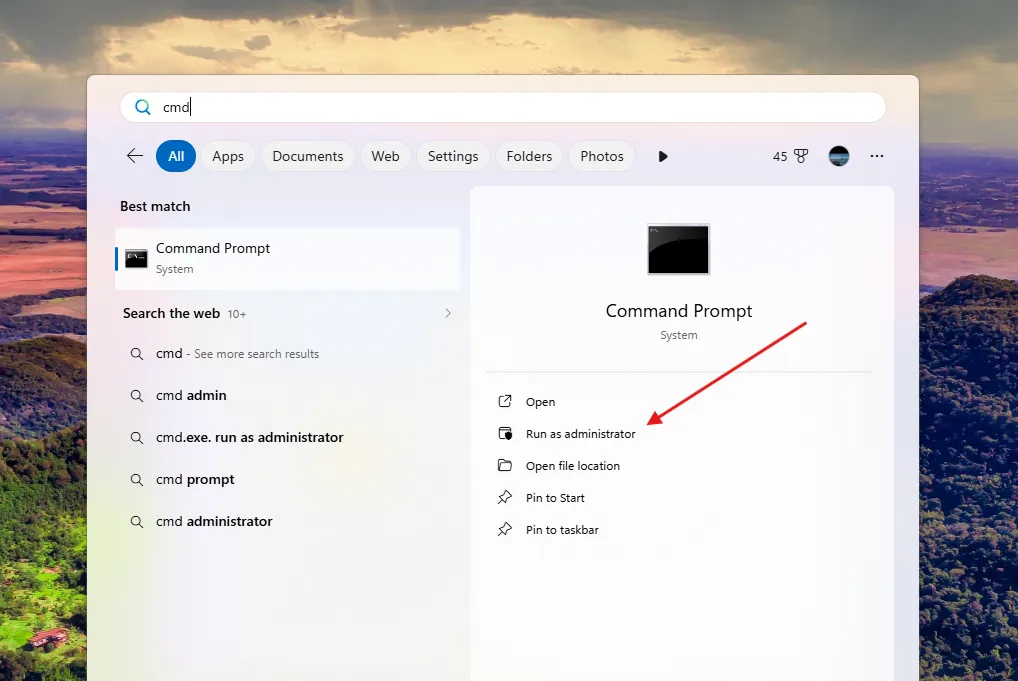This screenshot has width=1018, height=681.
Task: Select the Command Prompt best match result
Action: pyautogui.click(x=287, y=258)
